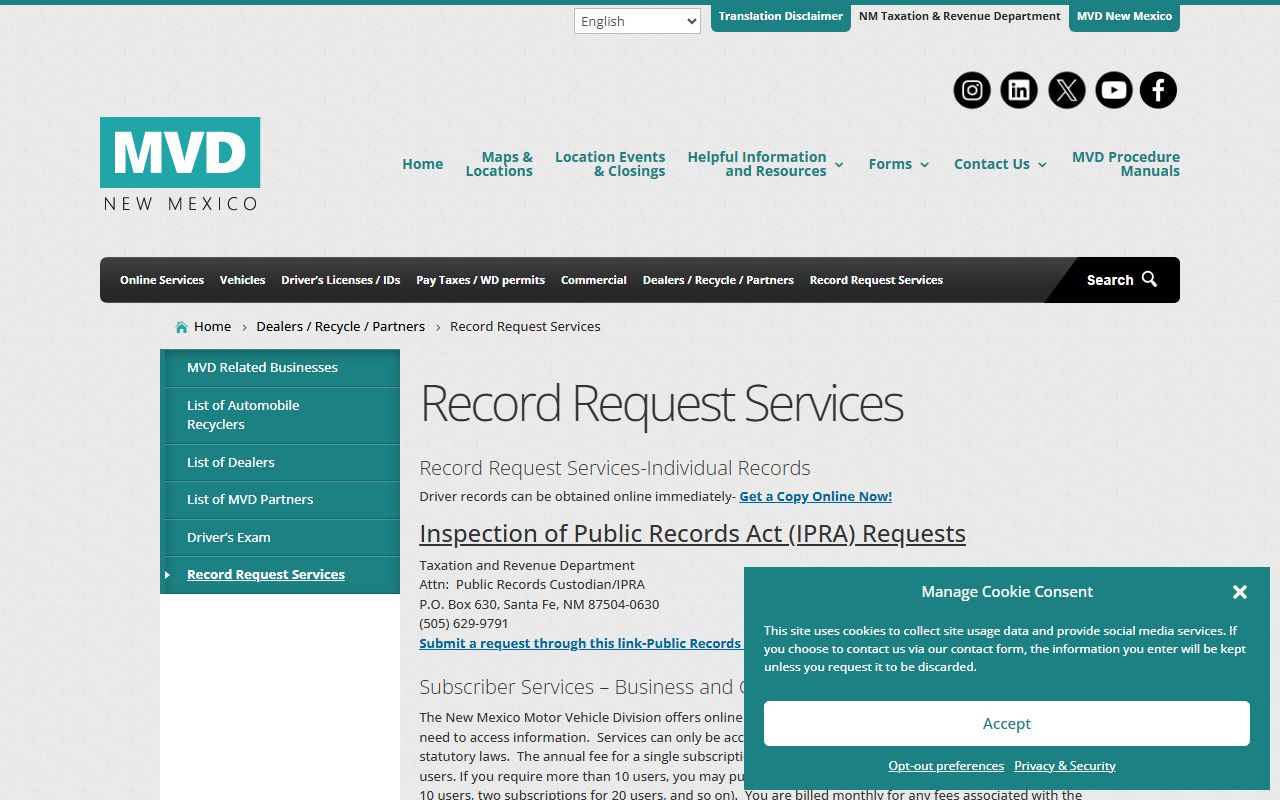Open Record Request Services sidebar item
The image size is (1280, 800).
pos(280,575)
